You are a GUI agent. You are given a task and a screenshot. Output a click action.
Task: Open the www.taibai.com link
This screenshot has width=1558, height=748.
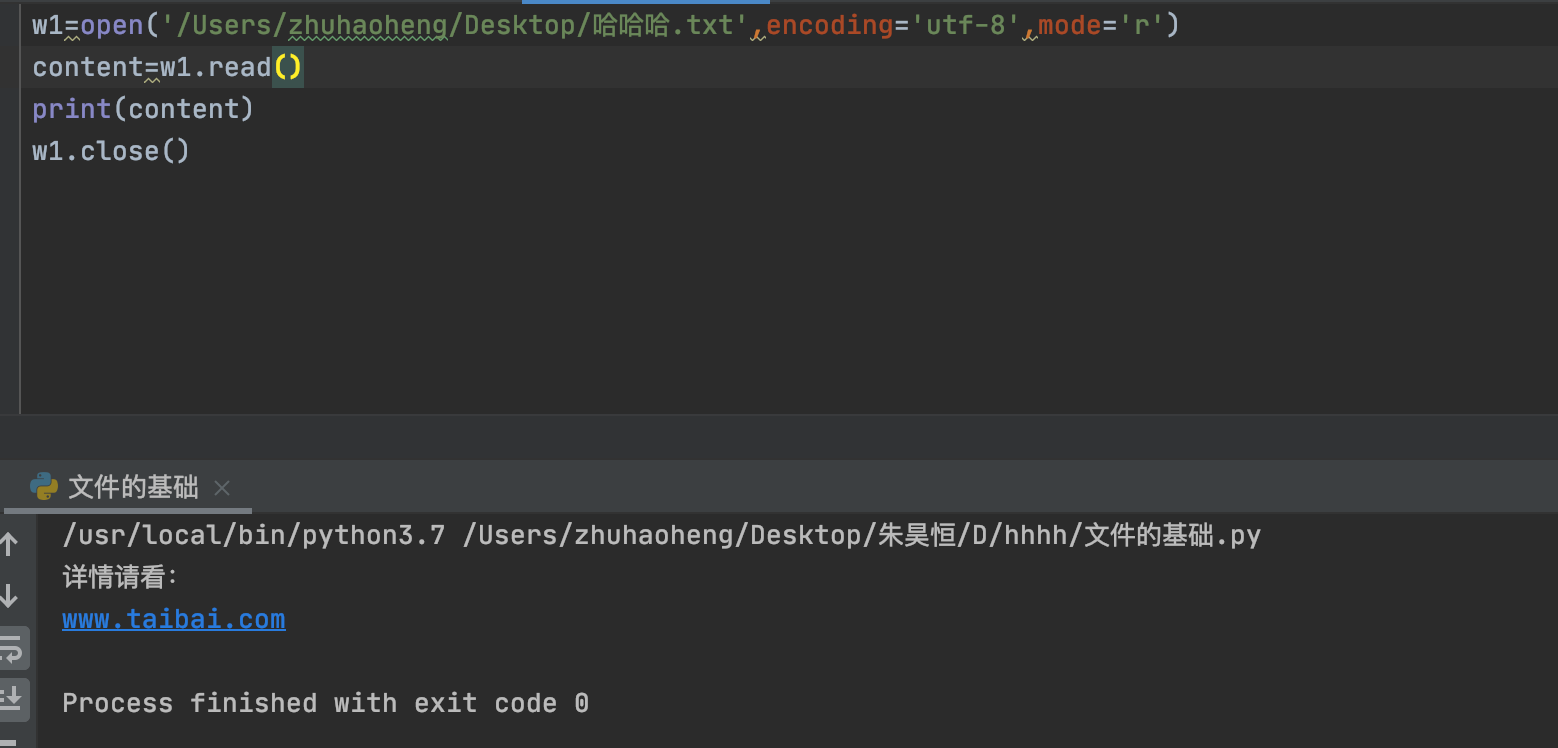point(173,618)
